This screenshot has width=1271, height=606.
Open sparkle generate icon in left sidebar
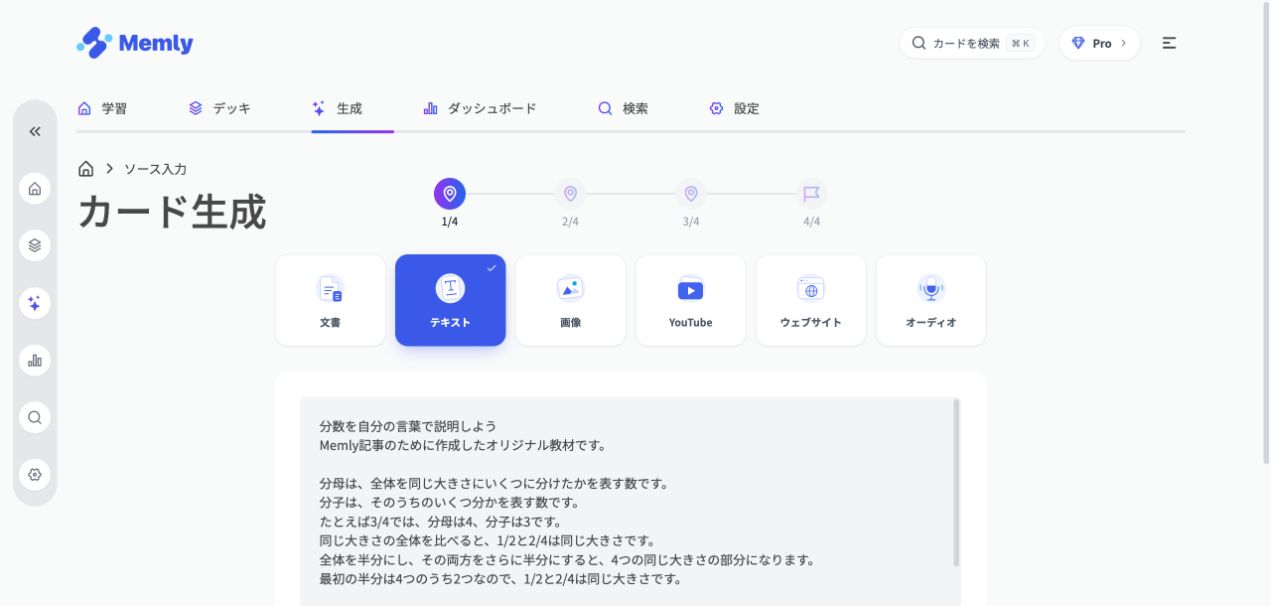pos(35,303)
